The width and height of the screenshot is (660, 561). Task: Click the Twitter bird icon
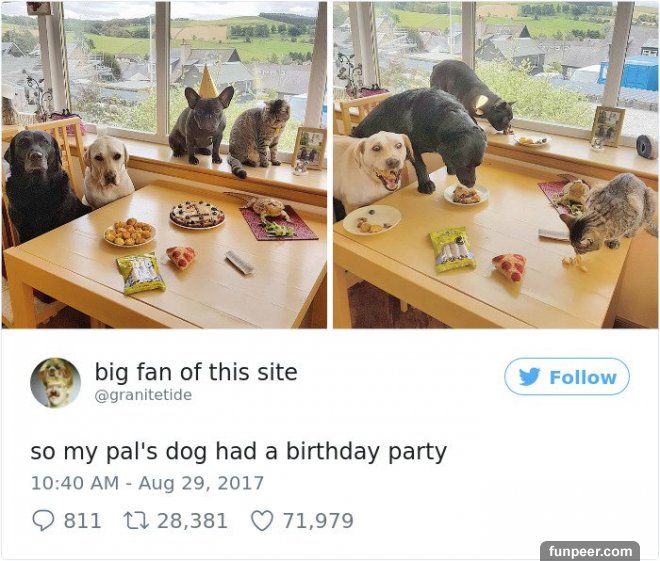click(529, 377)
